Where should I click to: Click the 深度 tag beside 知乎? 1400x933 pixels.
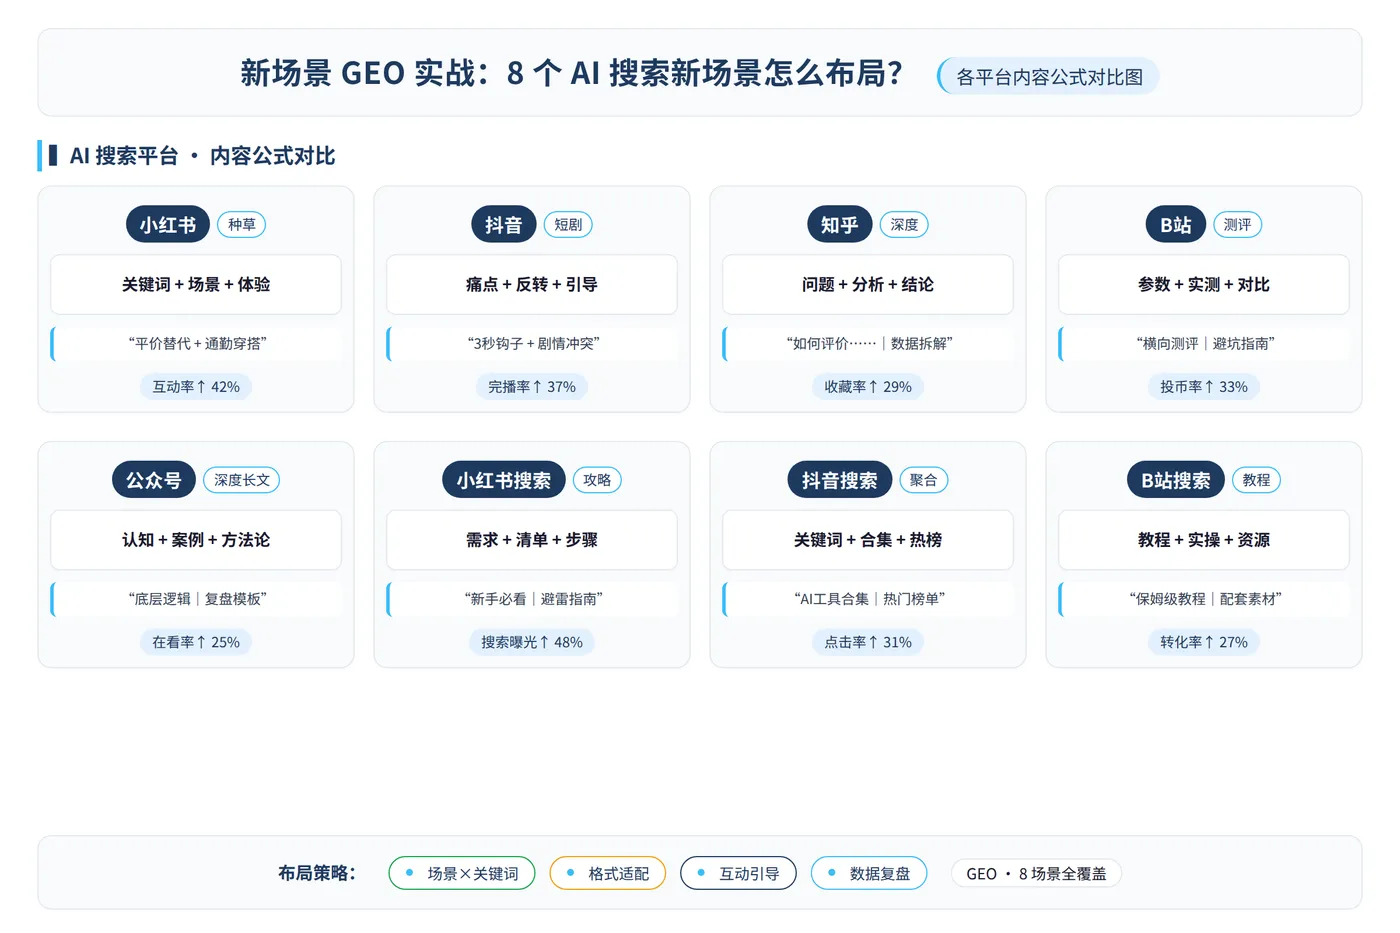click(x=904, y=225)
